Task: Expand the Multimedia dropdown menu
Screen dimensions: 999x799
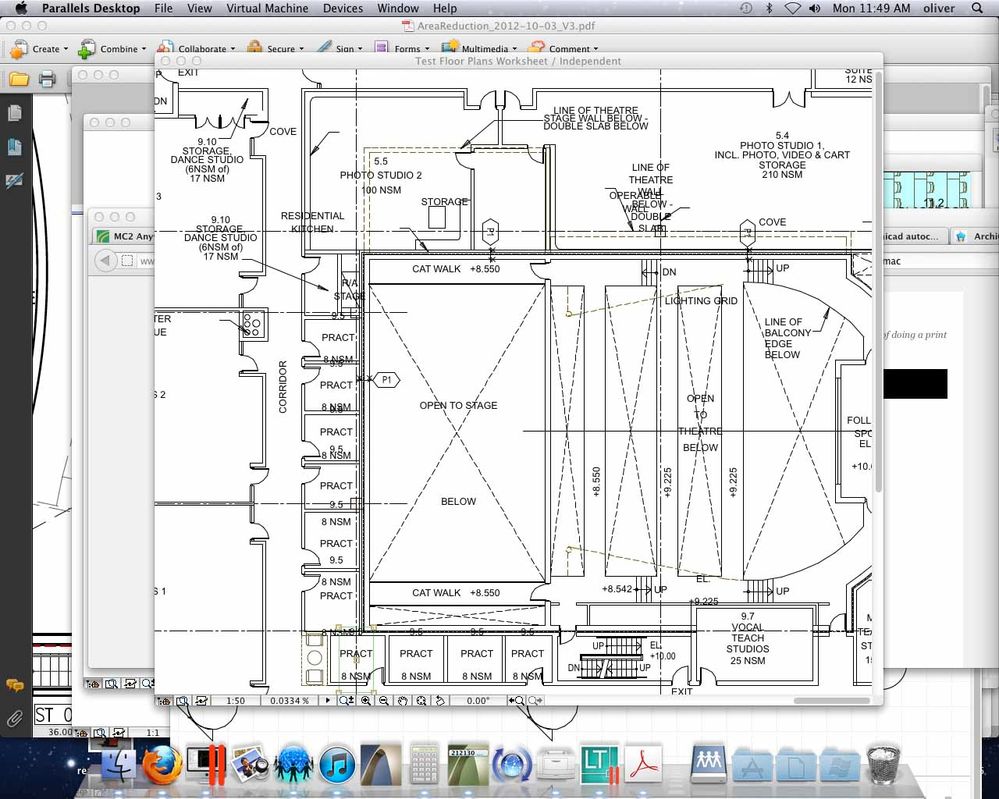Action: point(478,48)
